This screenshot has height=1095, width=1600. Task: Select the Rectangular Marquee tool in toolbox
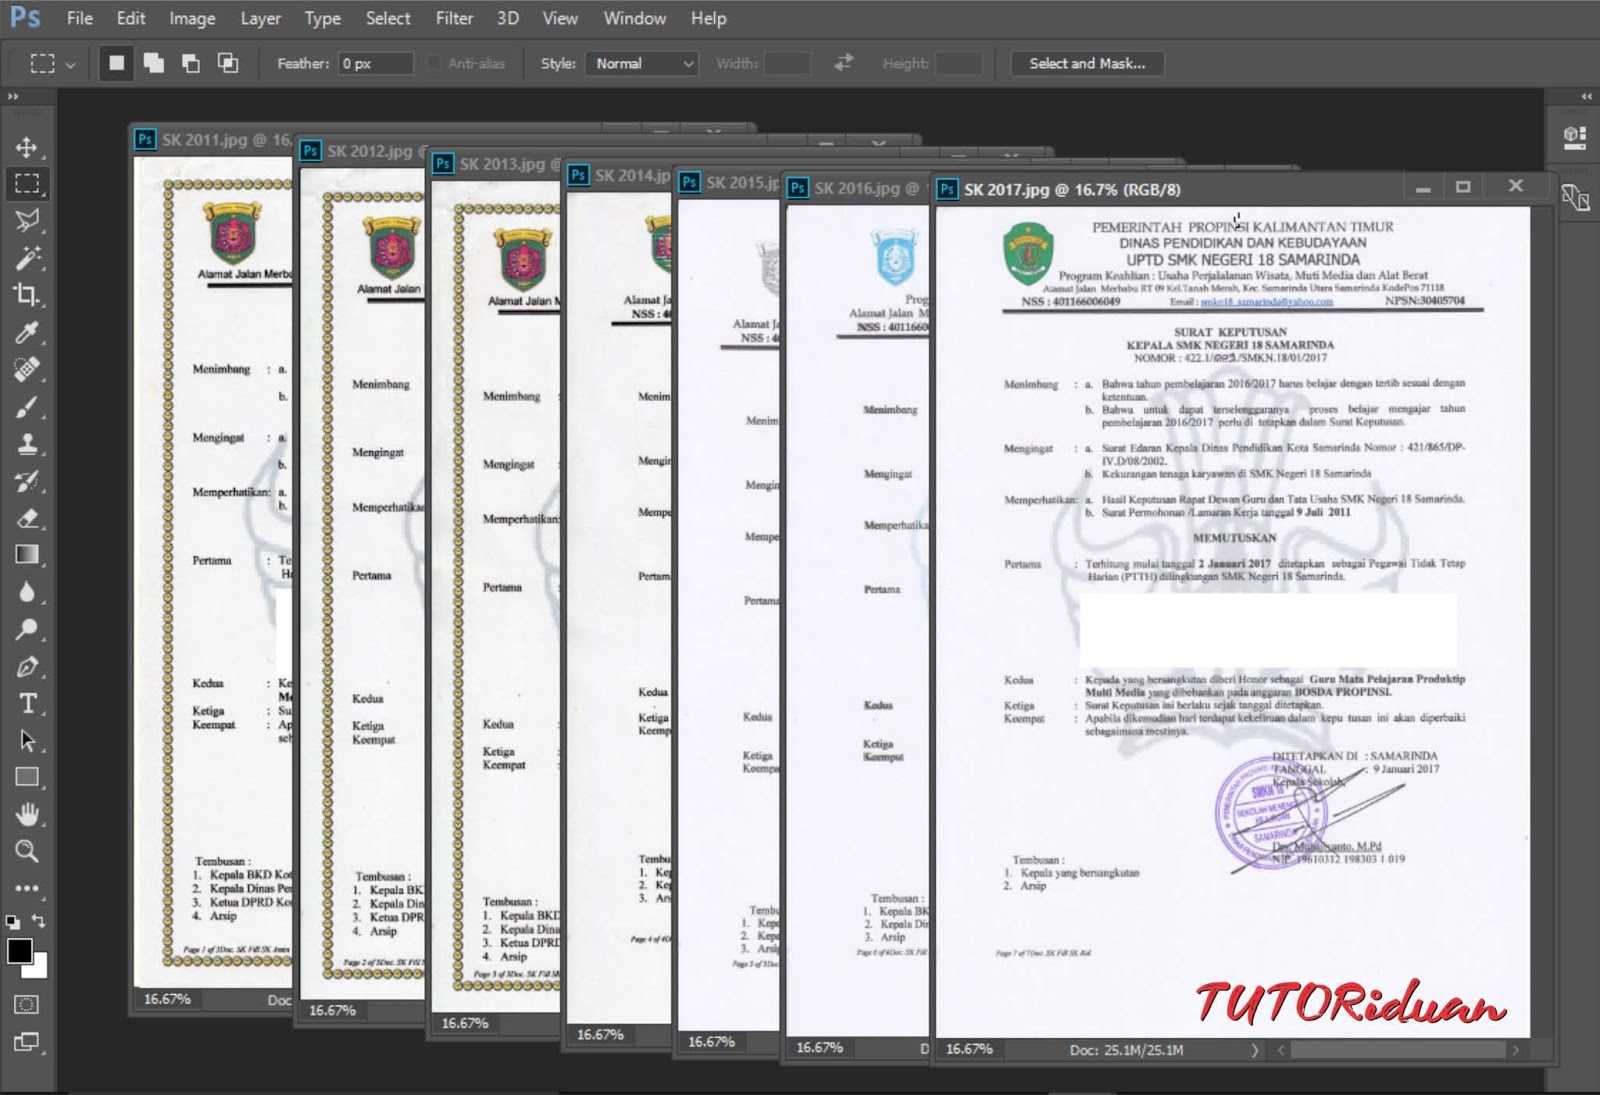click(27, 184)
